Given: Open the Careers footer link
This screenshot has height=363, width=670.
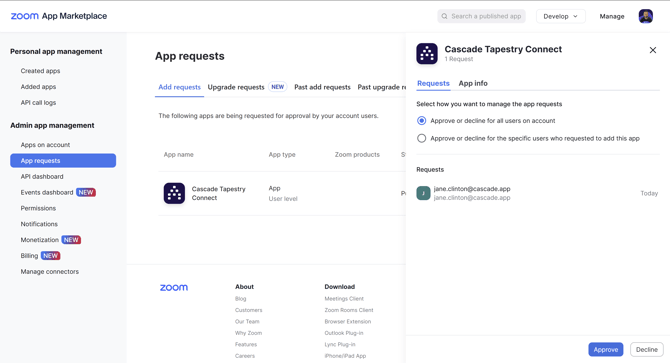Looking at the screenshot, I should coord(244,356).
